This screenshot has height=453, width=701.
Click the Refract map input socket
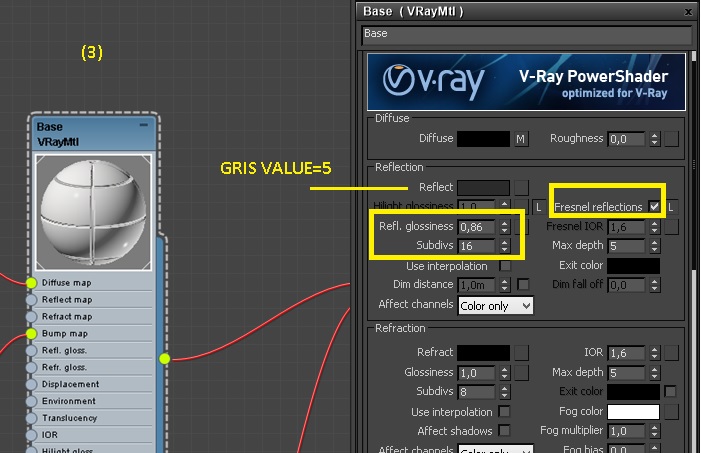[31, 317]
